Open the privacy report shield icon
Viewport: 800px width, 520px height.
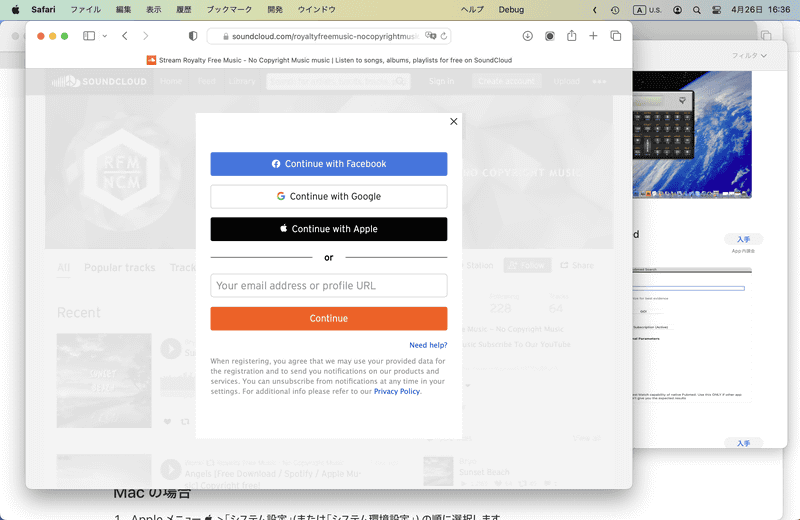click(193, 36)
